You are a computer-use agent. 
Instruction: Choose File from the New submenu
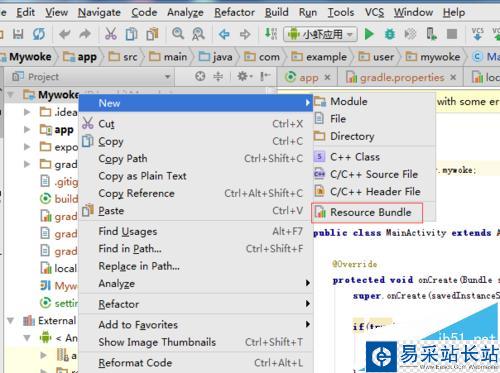(x=374, y=119)
